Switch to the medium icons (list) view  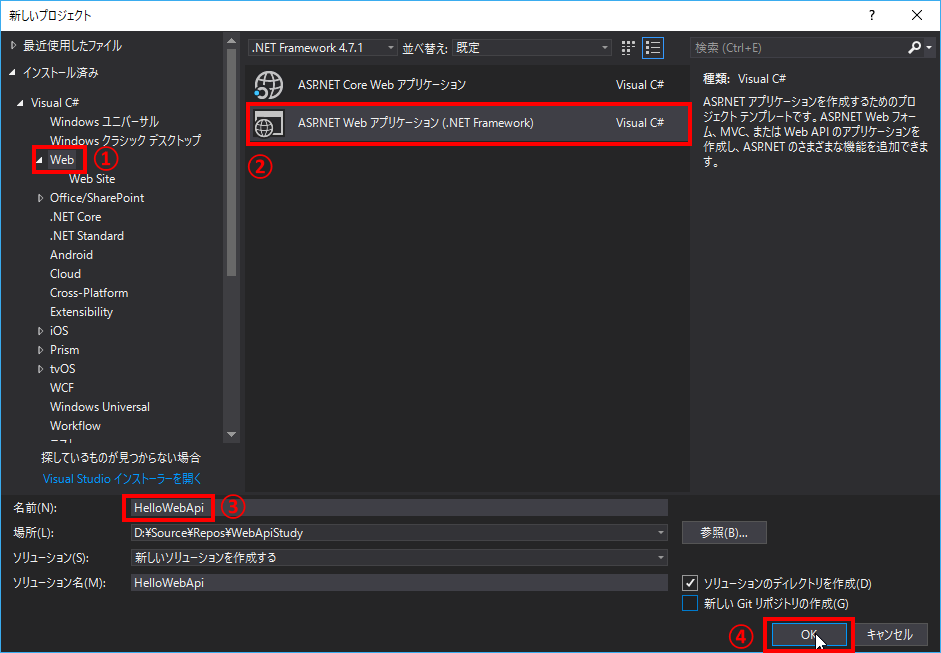(x=652, y=48)
